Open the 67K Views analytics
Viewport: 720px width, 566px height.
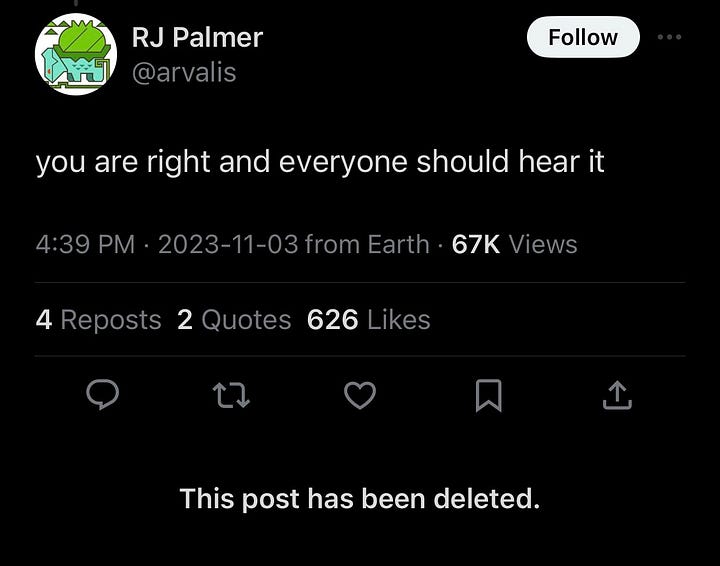514,244
